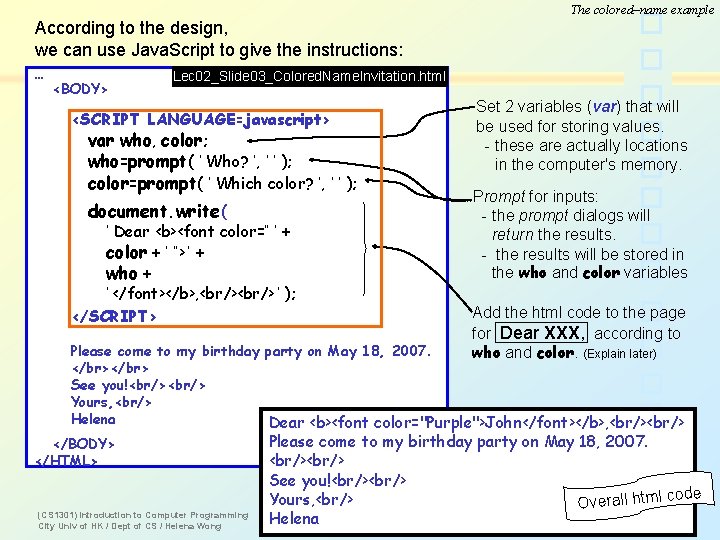Viewport: 720px width, 540px height.
Task: Click "in the computer's memory." note line
Action: [588, 164]
